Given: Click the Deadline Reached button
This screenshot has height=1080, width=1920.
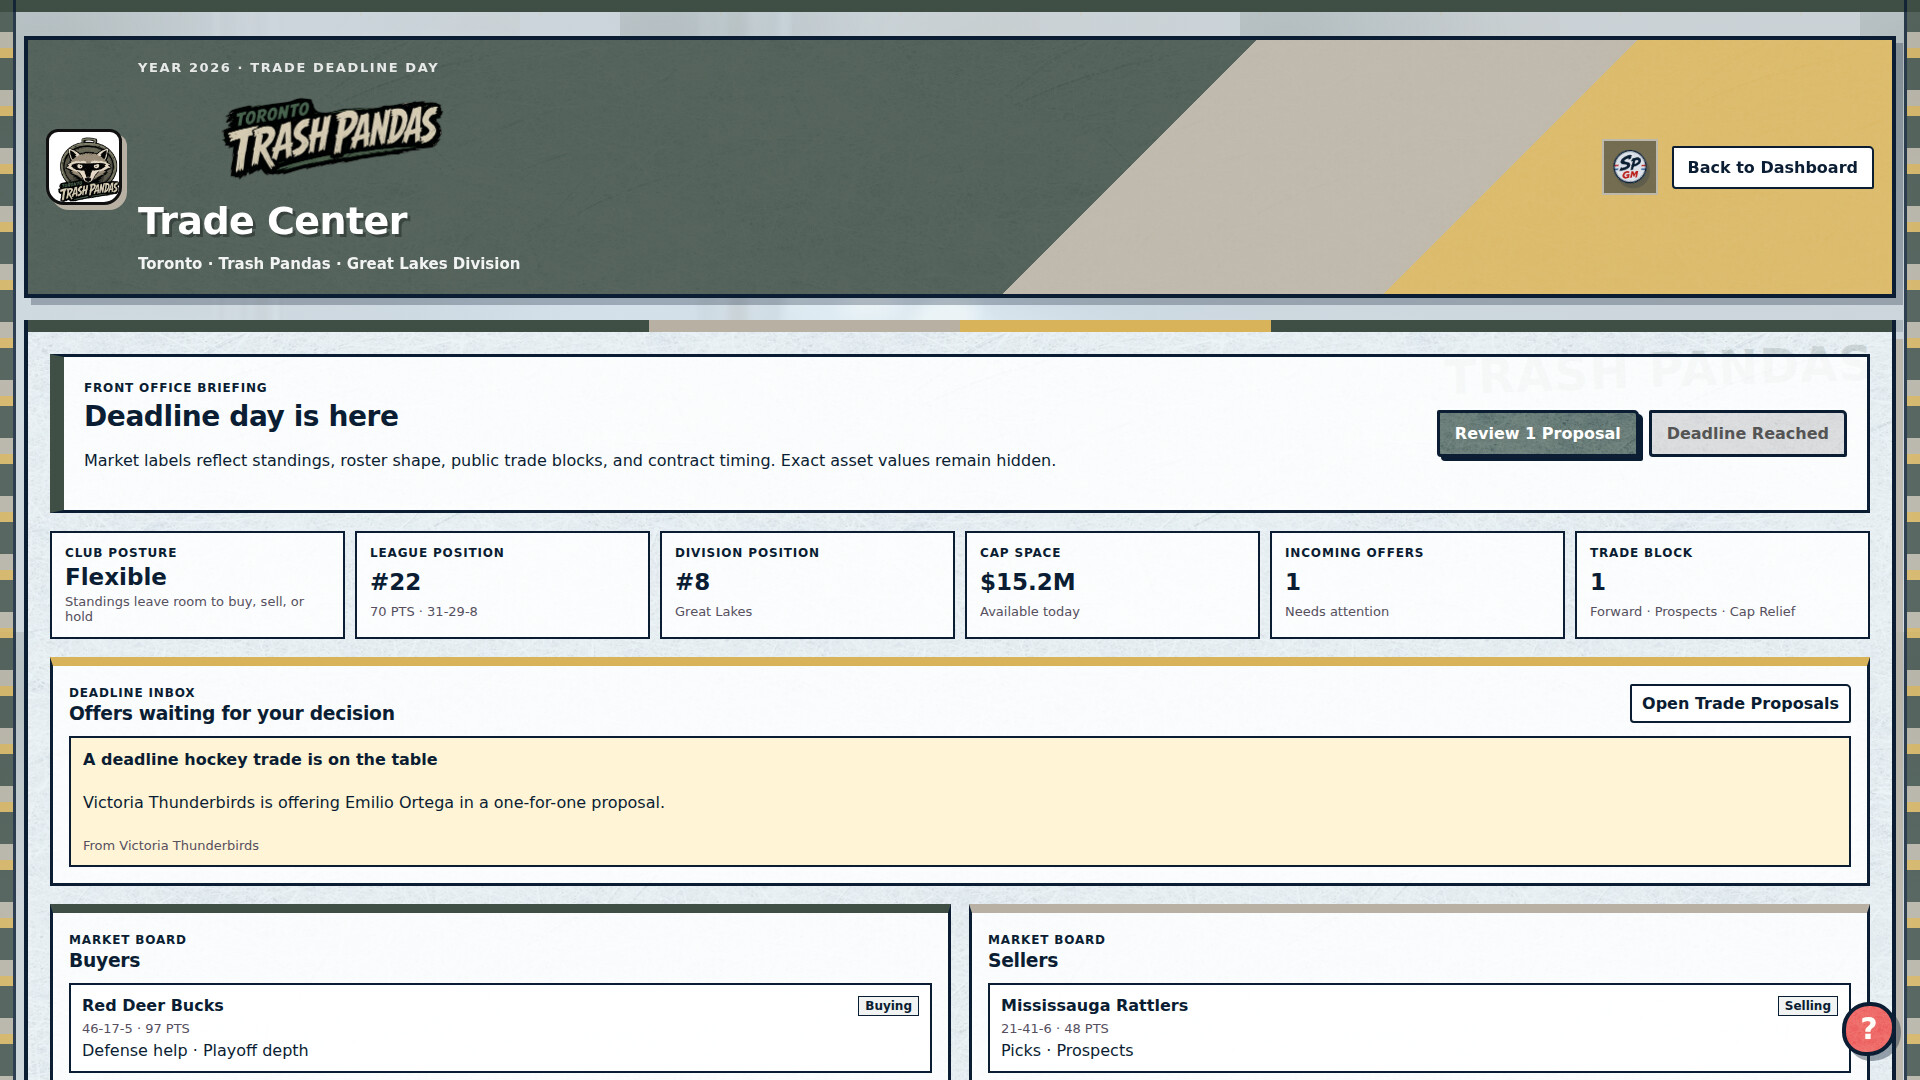Looking at the screenshot, I should 1747,433.
